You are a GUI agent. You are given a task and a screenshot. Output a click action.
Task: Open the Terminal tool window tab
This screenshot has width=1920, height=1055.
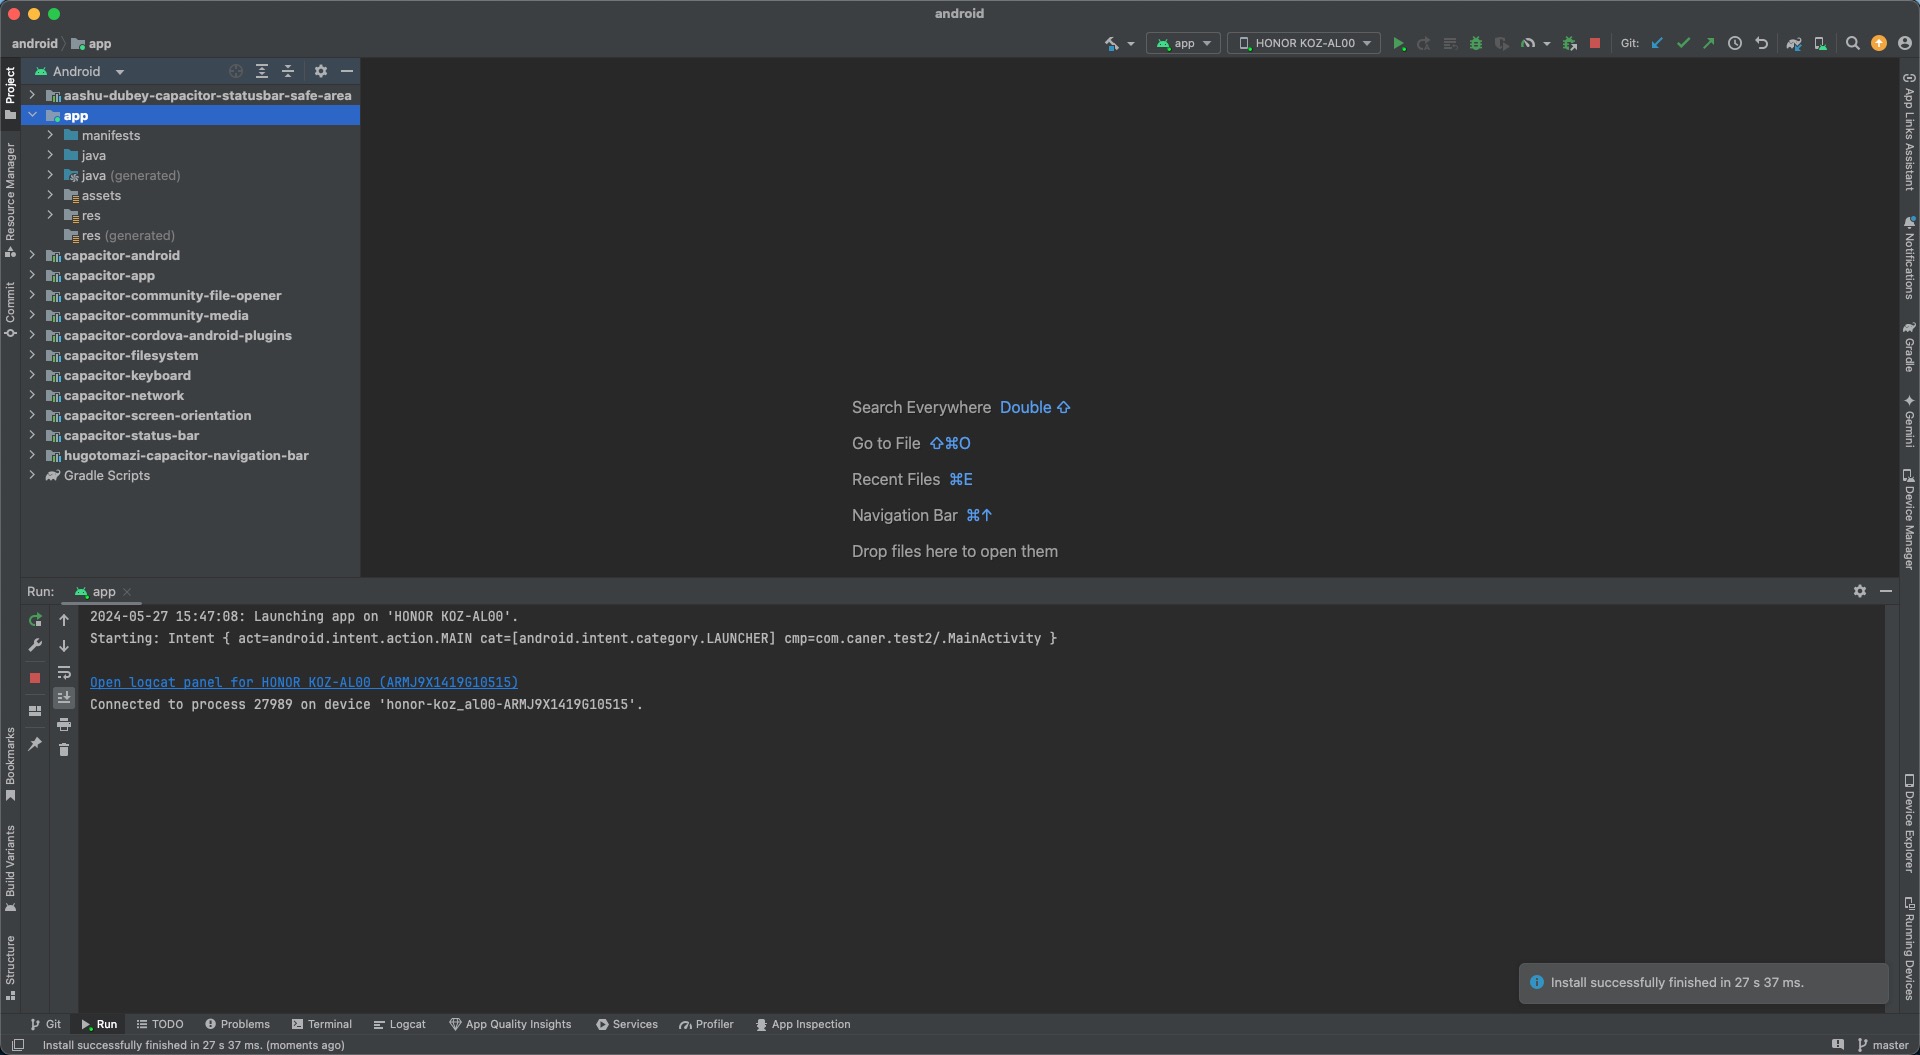(x=321, y=1024)
